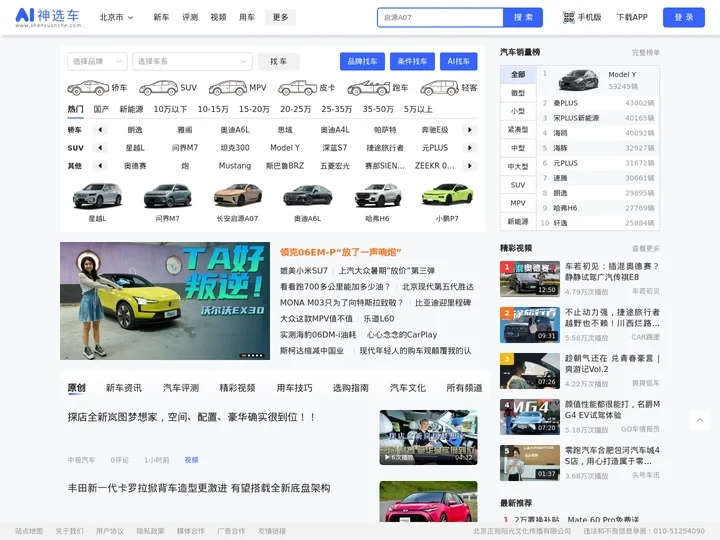
Task: Open the 新车 navigation item
Action: pyautogui.click(x=161, y=17)
